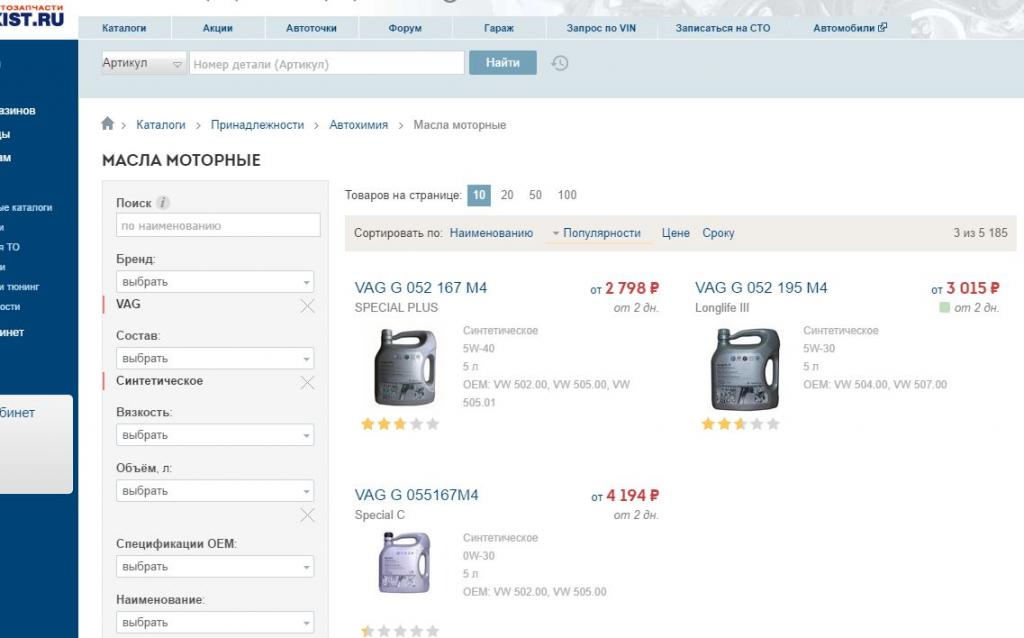Sort products by Сроку

click(x=718, y=233)
